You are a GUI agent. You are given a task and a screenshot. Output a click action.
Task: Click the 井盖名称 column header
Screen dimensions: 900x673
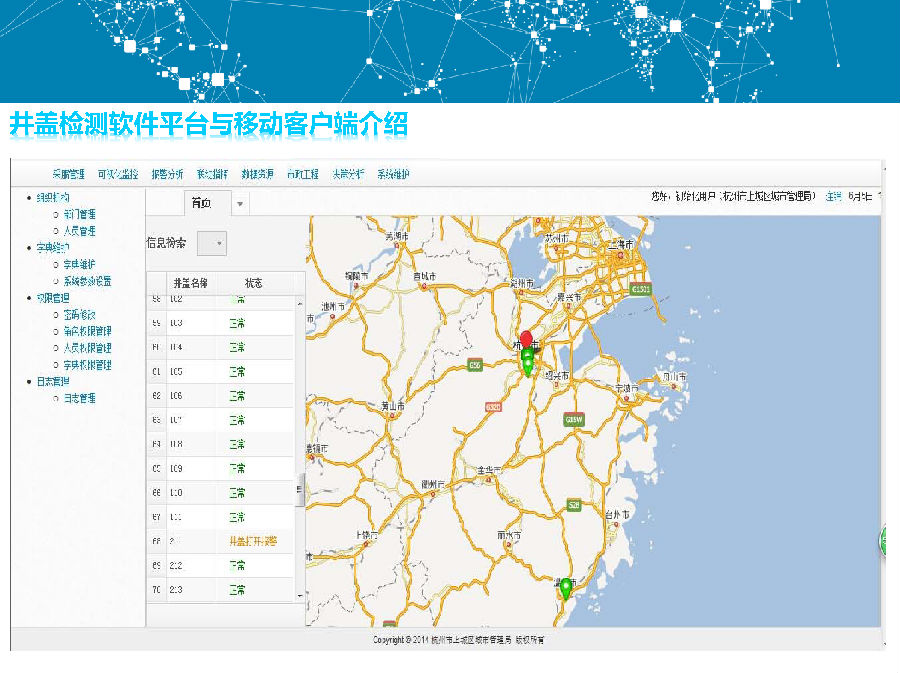point(191,283)
